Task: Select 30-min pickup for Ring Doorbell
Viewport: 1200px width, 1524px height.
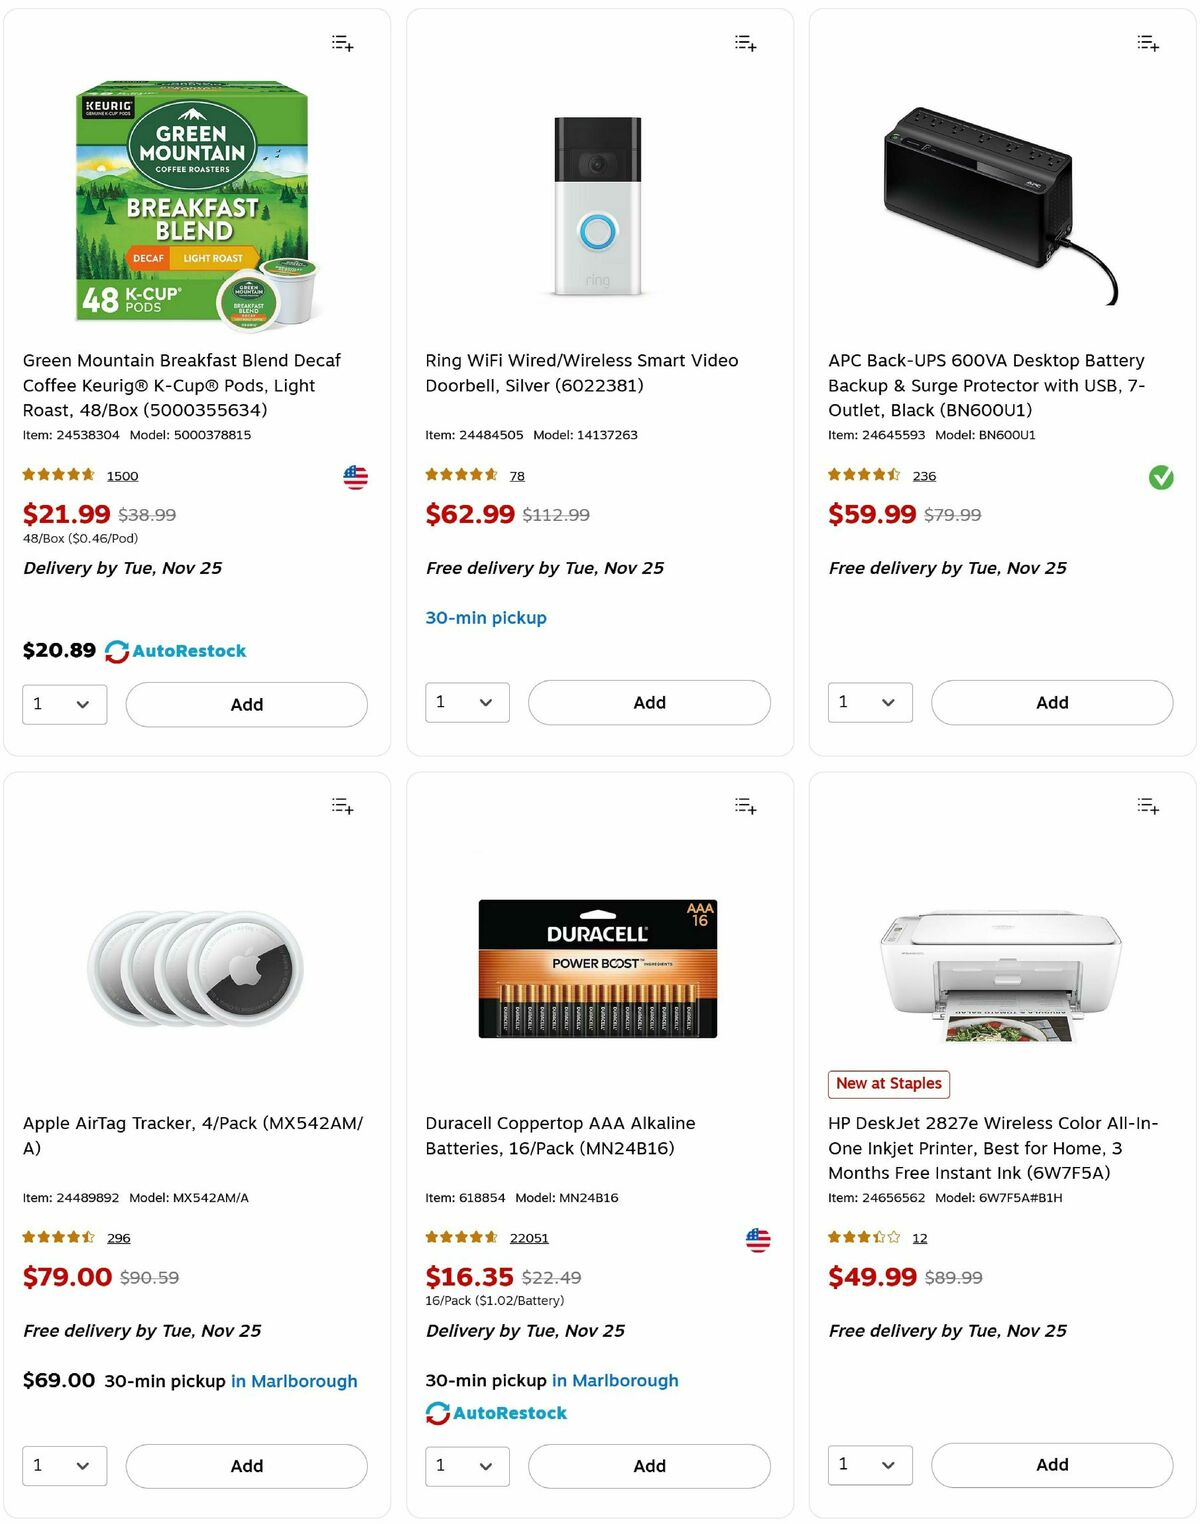Action: [486, 618]
